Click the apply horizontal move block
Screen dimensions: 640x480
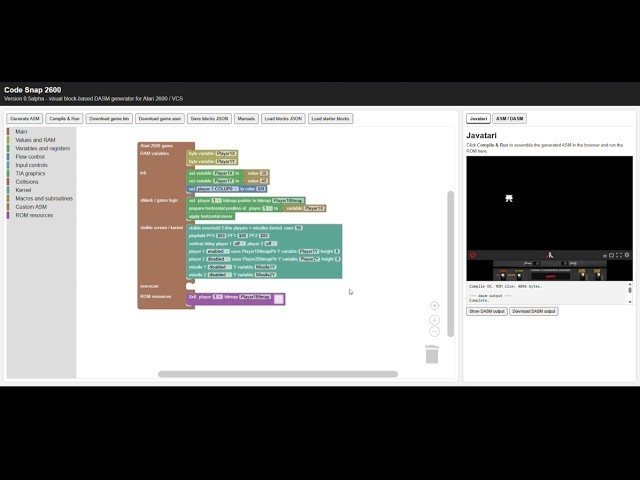point(211,216)
